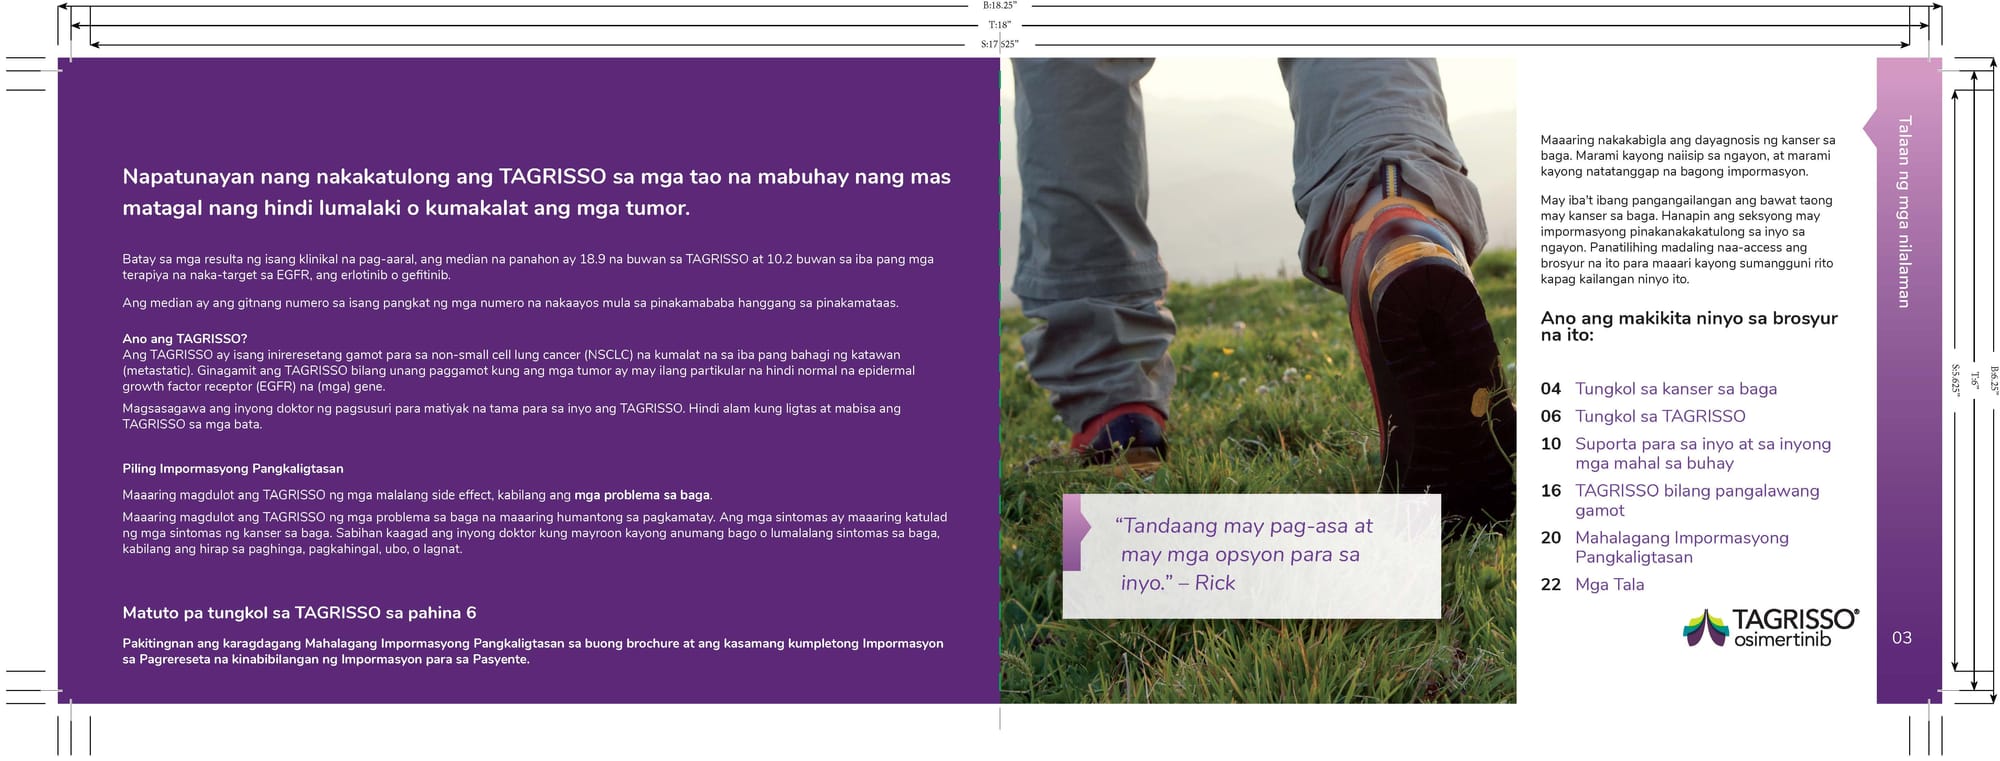The height and width of the screenshot is (761, 2000).
Task: Click page number "16" in contents
Action: point(1550,490)
